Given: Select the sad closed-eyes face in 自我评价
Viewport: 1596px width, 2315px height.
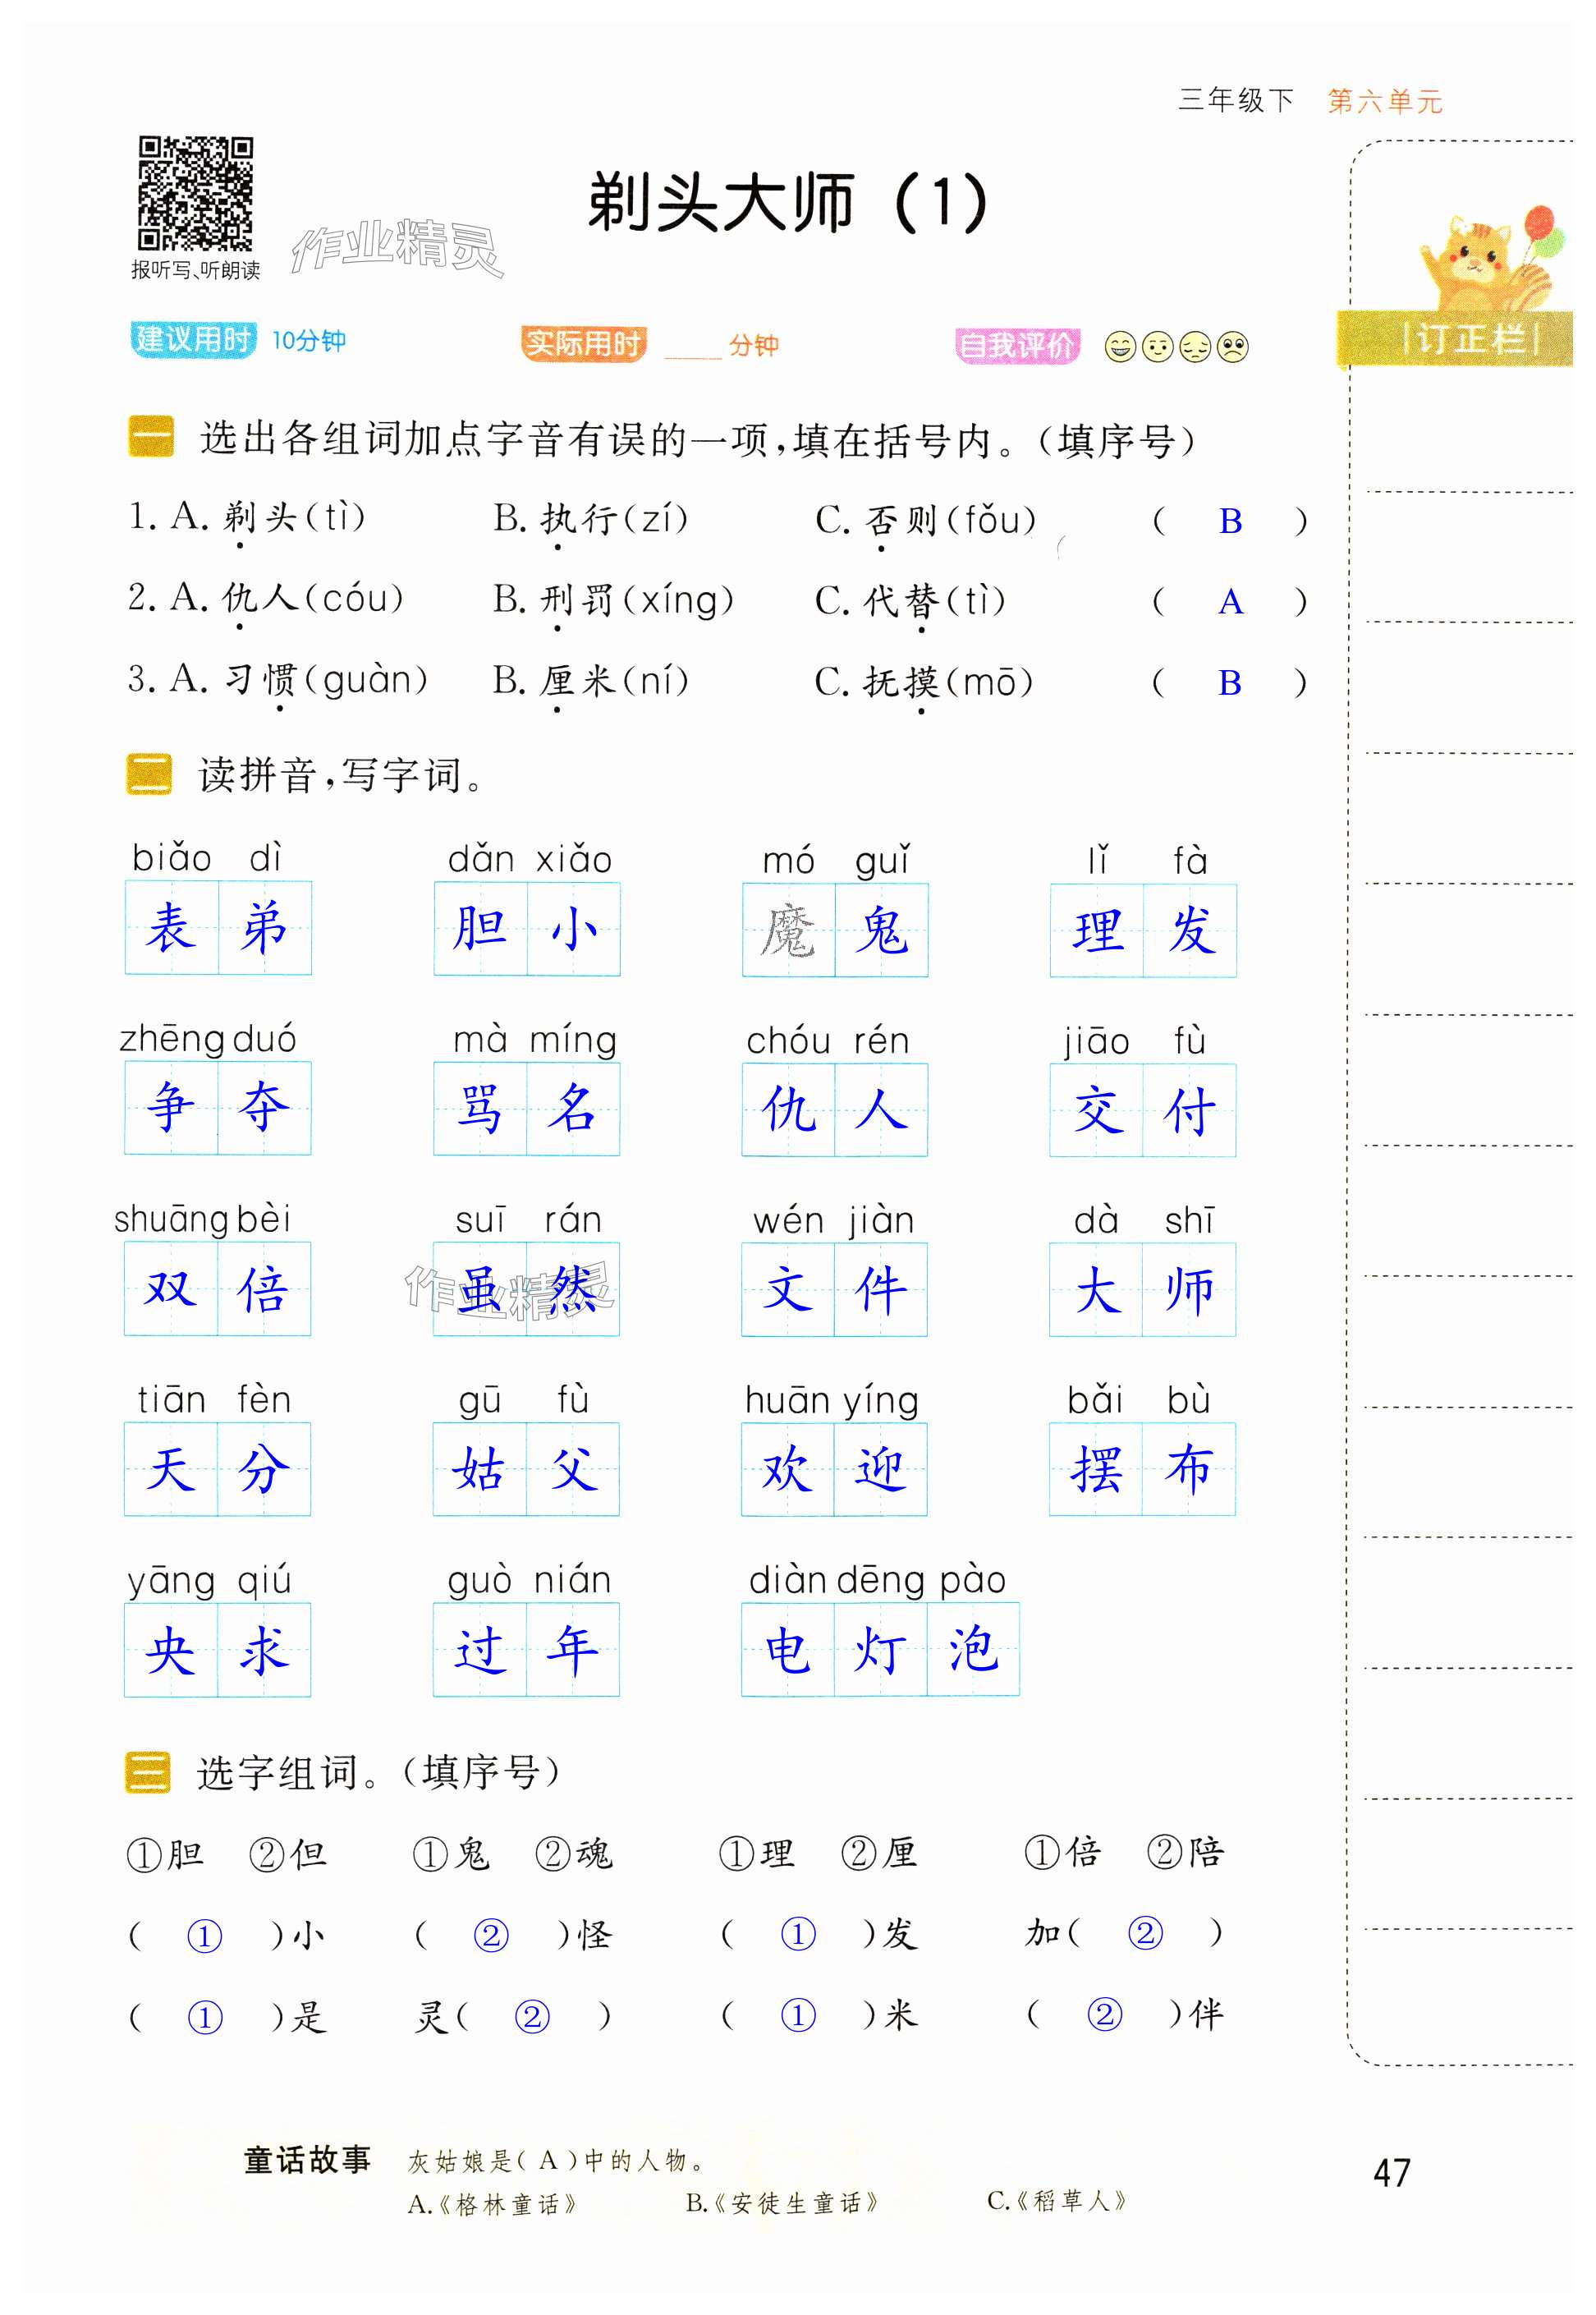Looking at the screenshot, I should pyautogui.click(x=1195, y=347).
